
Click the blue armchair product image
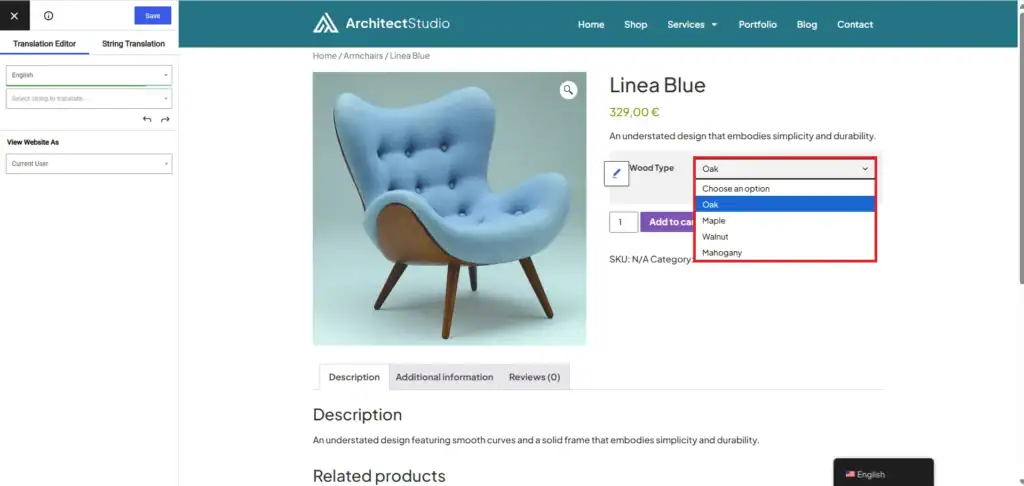pos(449,208)
